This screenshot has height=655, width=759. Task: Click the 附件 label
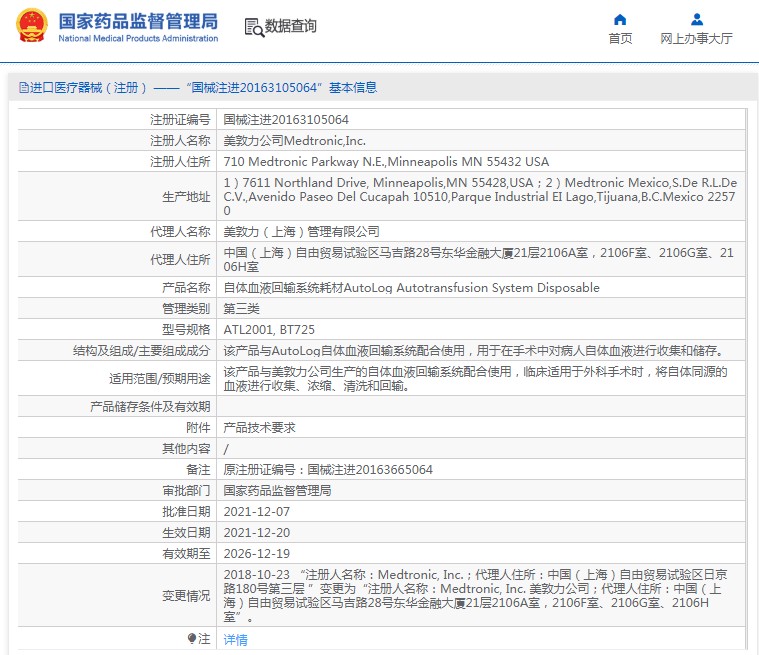pyautogui.click(x=198, y=428)
